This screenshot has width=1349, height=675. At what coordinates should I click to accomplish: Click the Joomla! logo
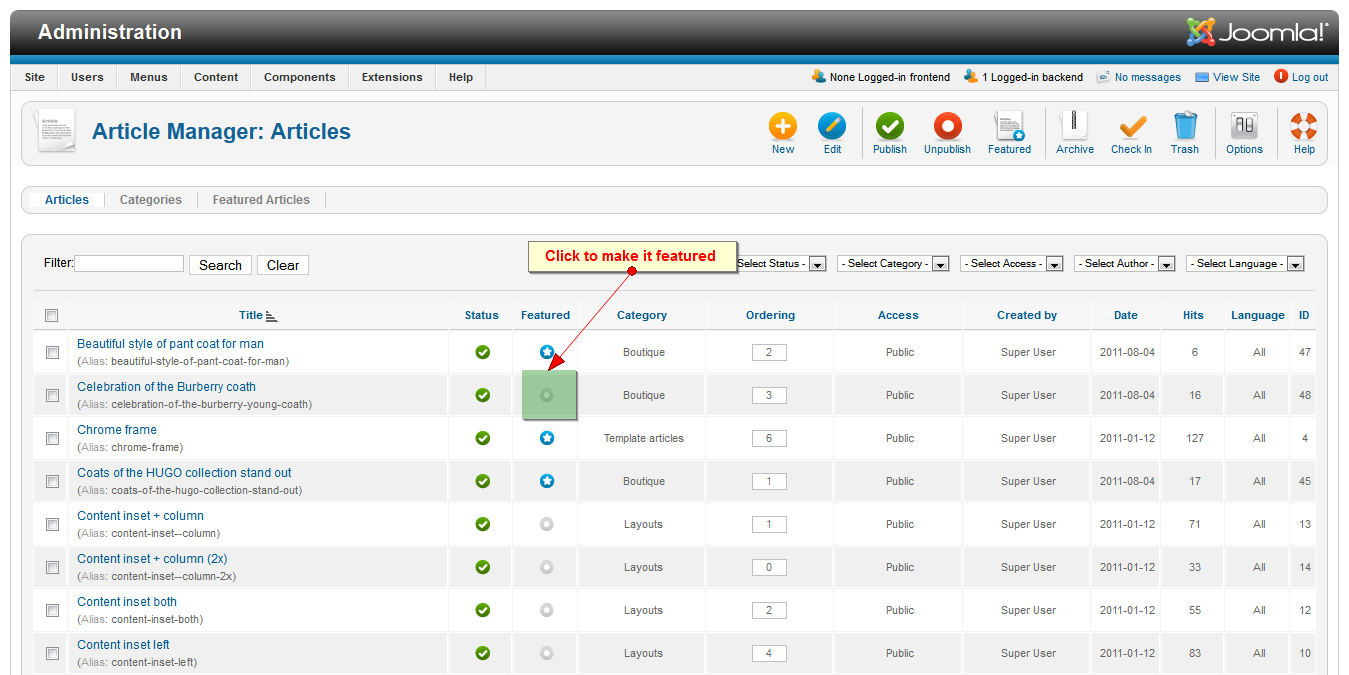[1257, 32]
